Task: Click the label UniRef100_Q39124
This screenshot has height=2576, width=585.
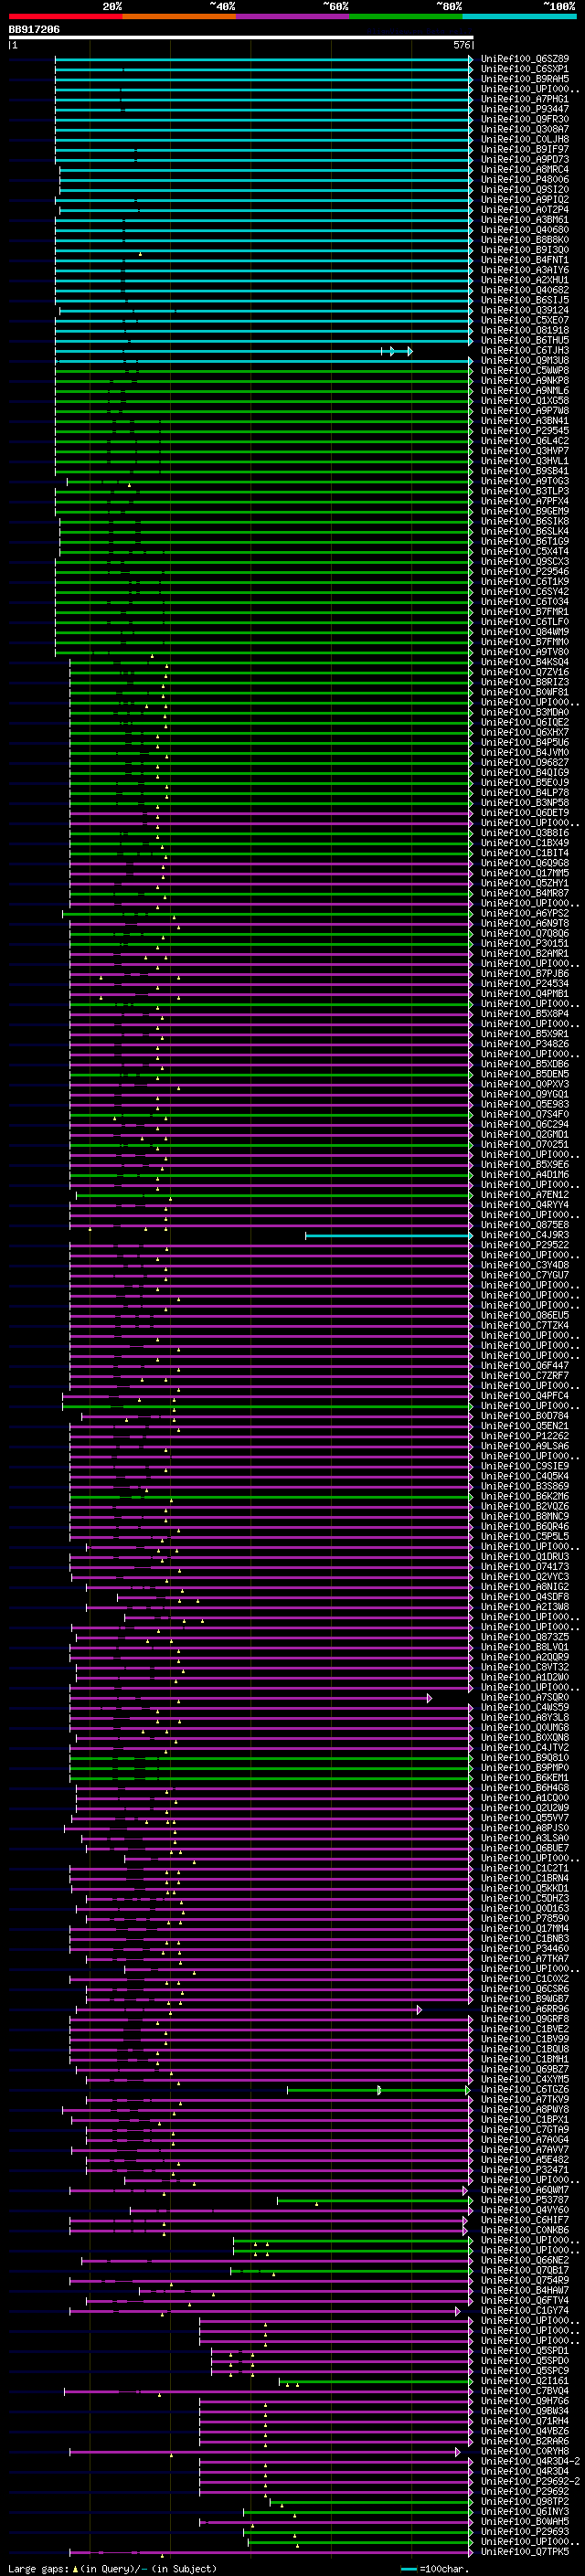Action: click(x=525, y=310)
